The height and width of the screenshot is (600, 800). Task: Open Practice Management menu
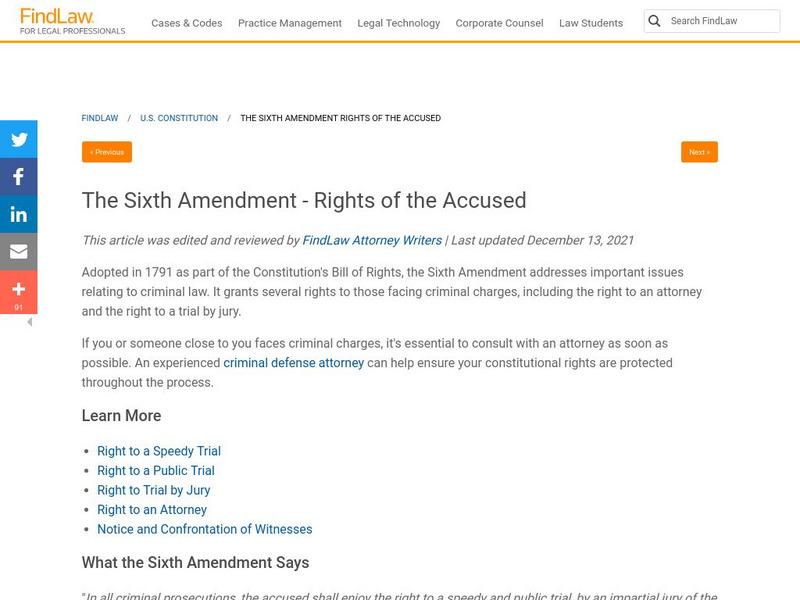[290, 23]
